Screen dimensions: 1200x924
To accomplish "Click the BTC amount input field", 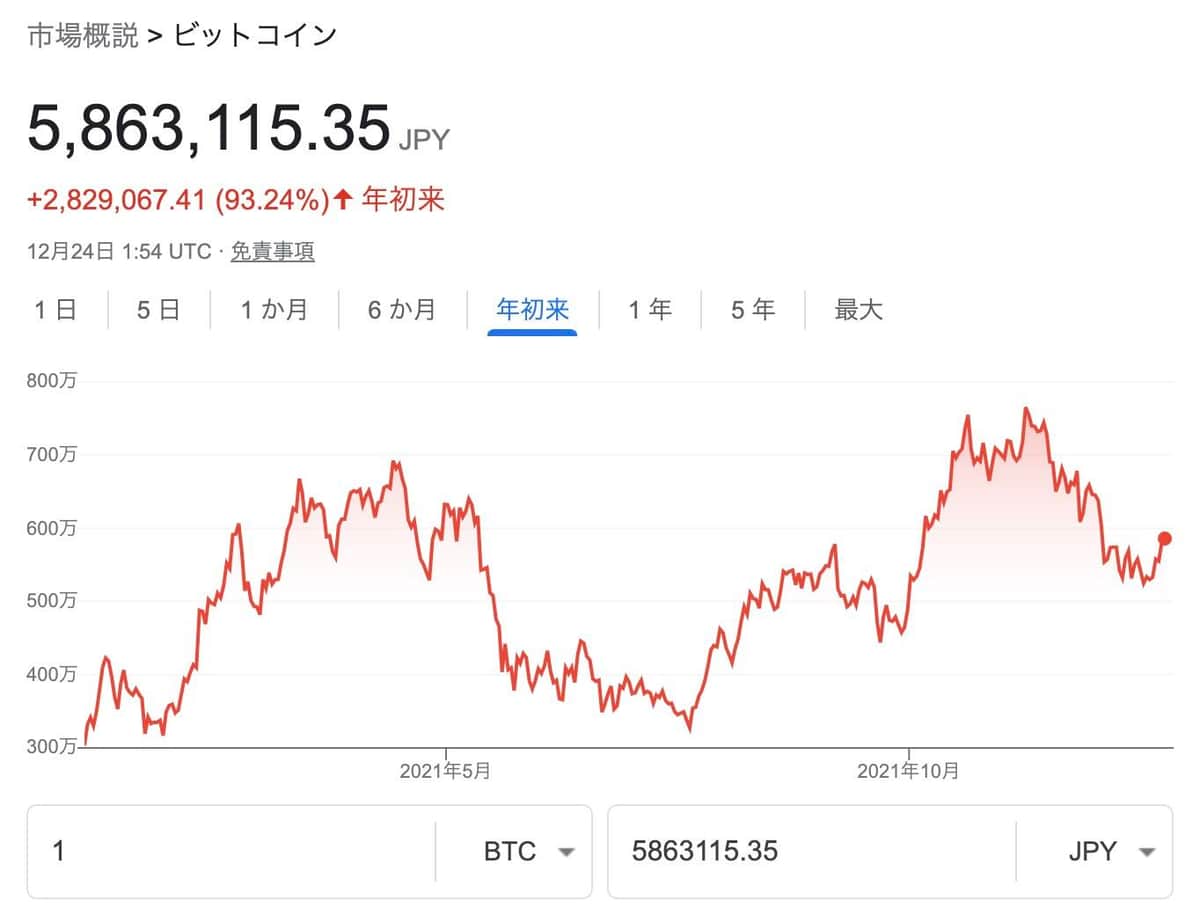I will (200, 851).
